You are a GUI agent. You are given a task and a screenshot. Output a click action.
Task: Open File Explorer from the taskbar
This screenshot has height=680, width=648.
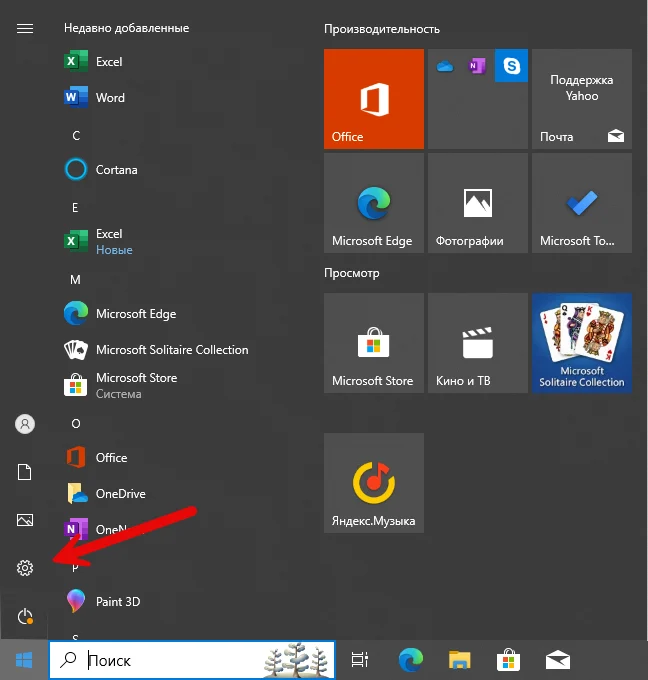459,660
